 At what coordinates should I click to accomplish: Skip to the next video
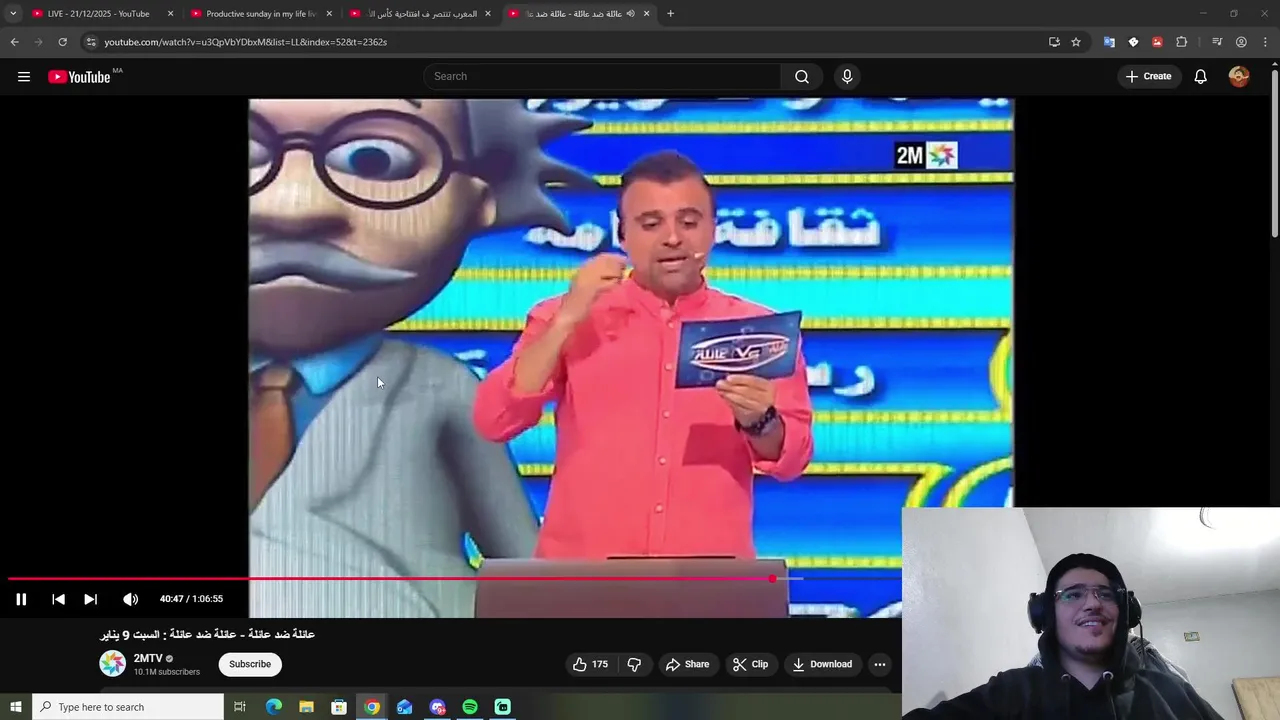coord(90,599)
